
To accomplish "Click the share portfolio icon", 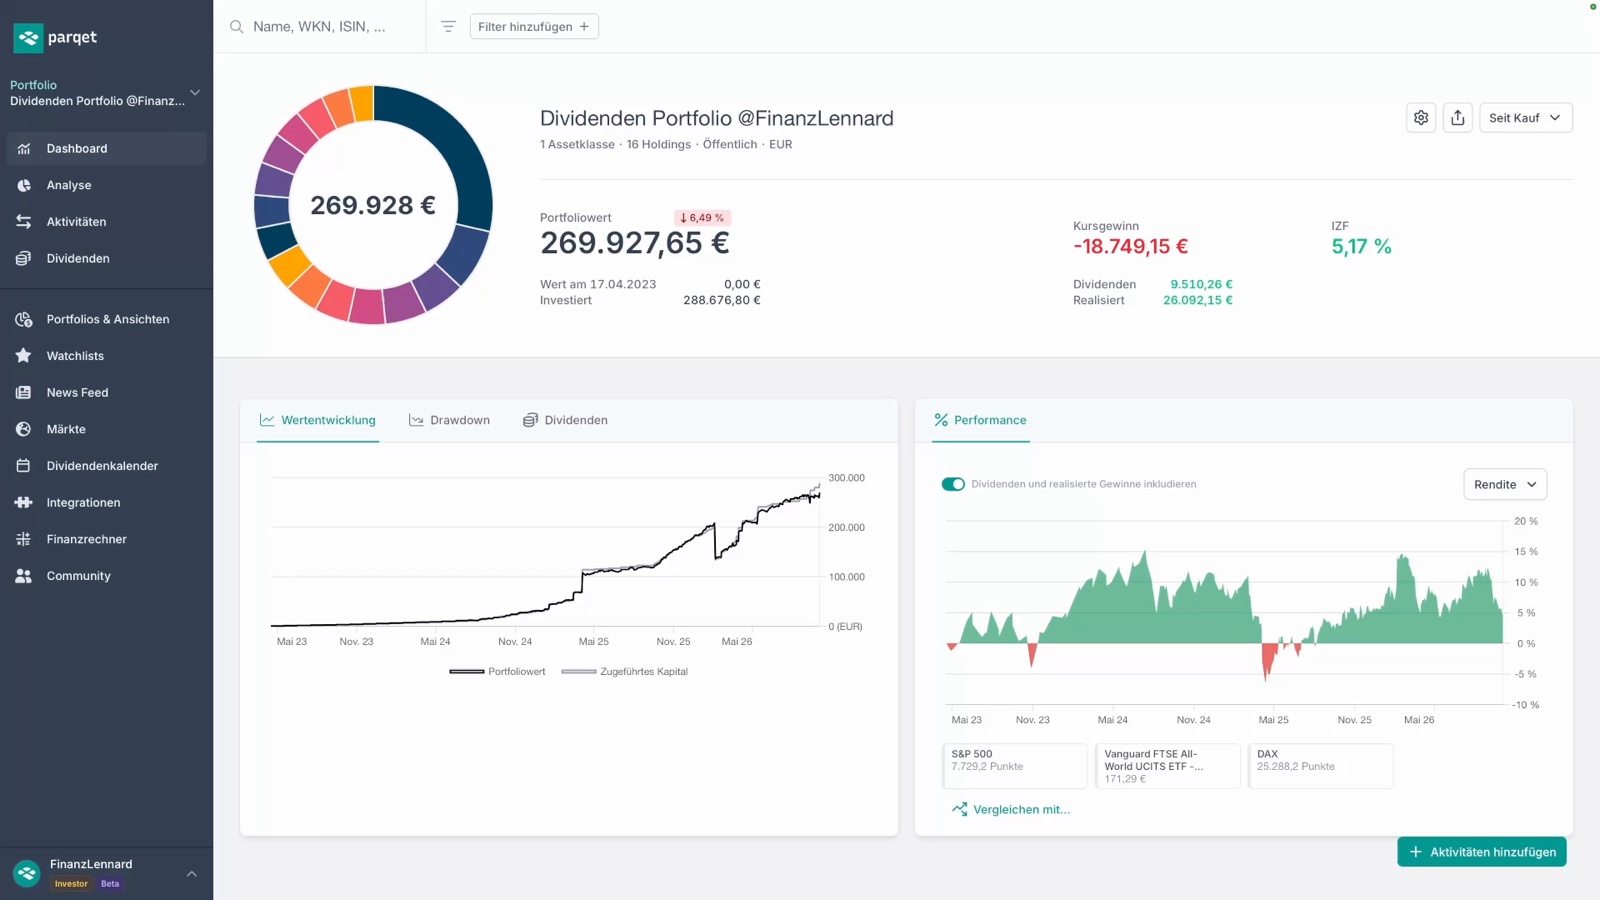I will tap(1458, 118).
